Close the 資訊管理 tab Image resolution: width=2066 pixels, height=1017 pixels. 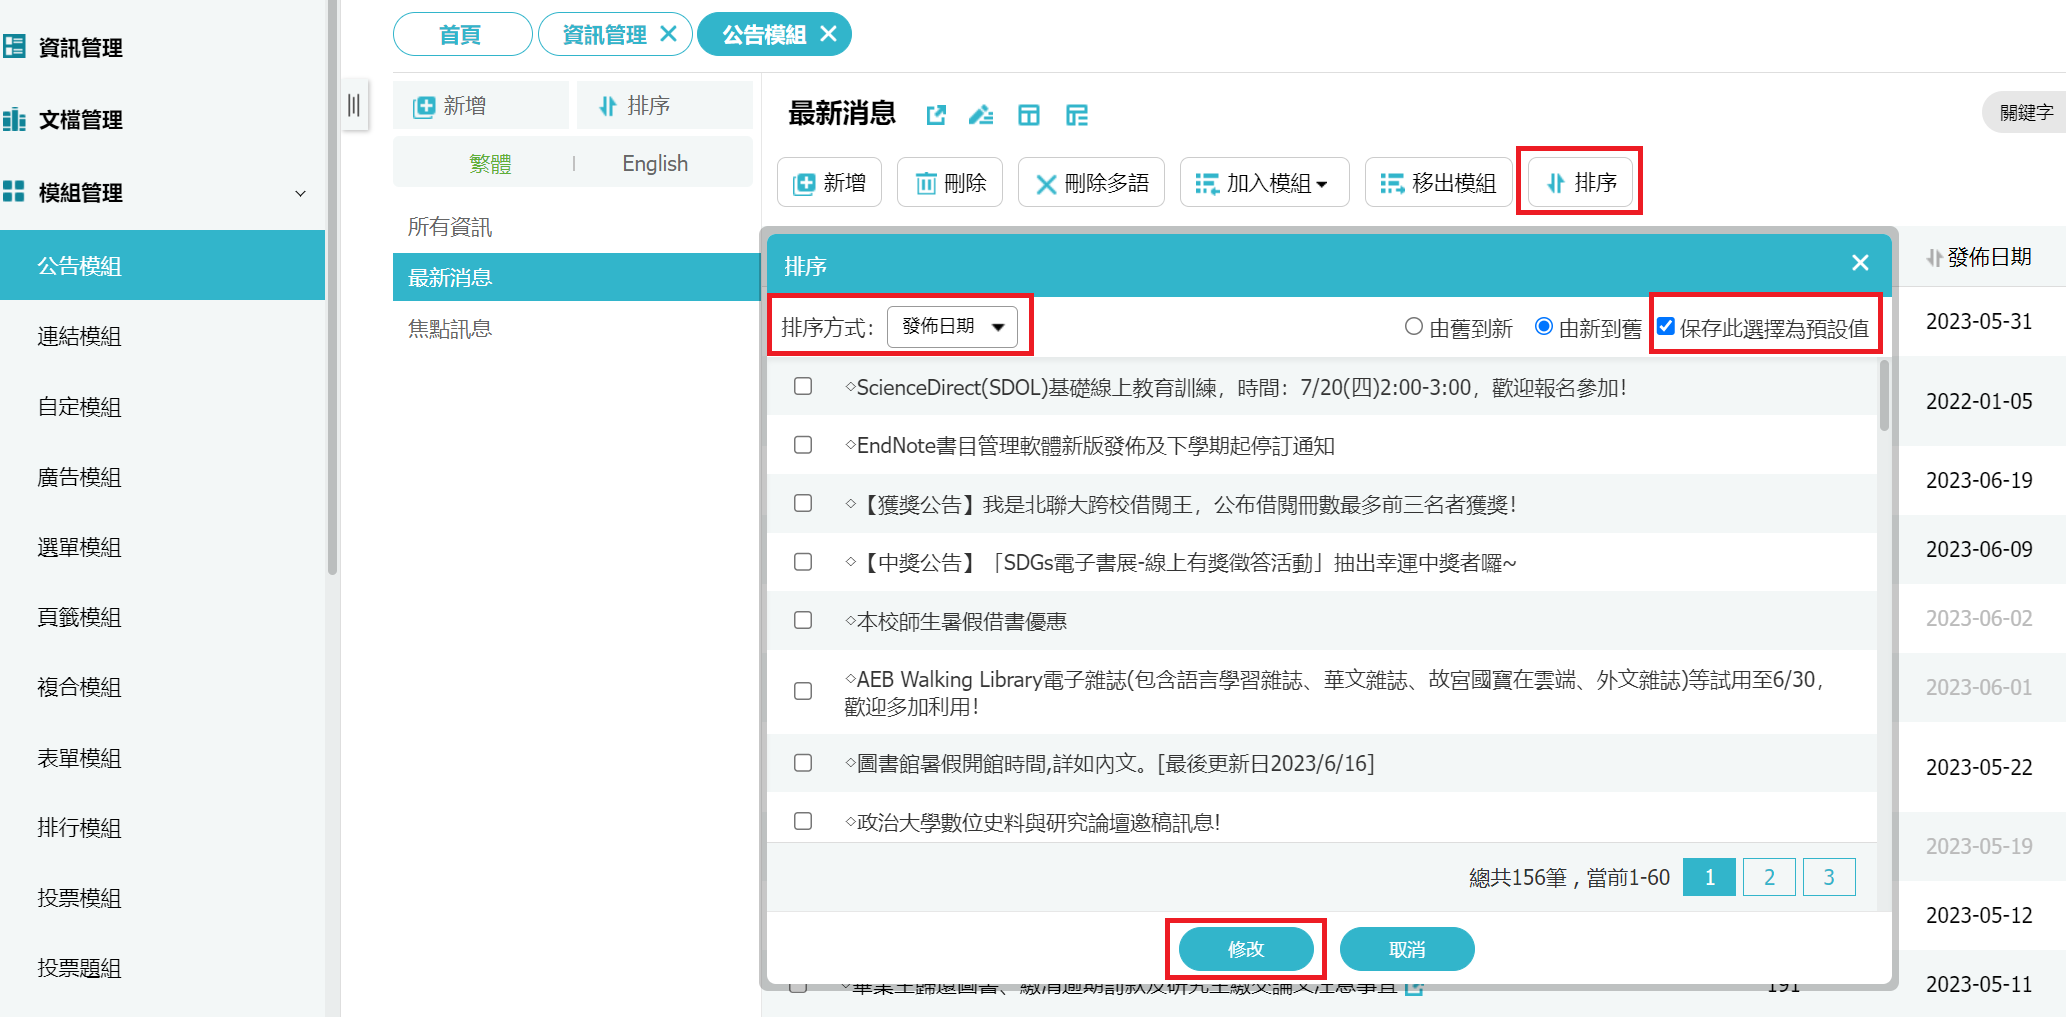point(669,34)
